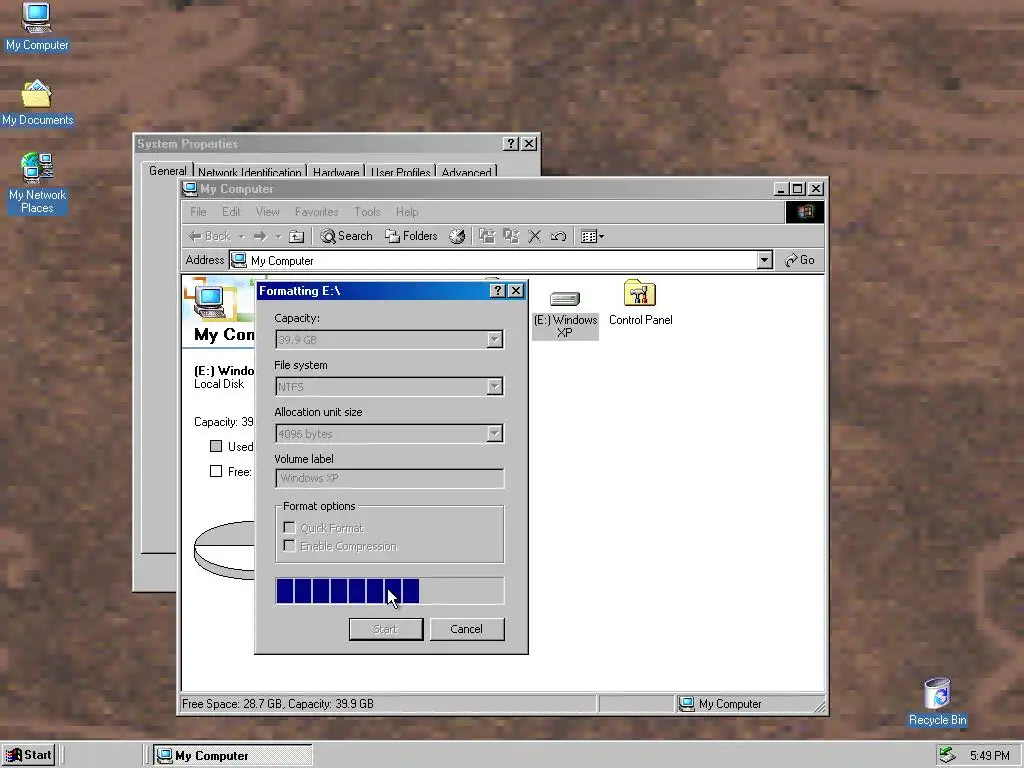Viewport: 1024px width, 768px height.
Task: Click the Move To toolbar icon
Action: click(x=487, y=236)
